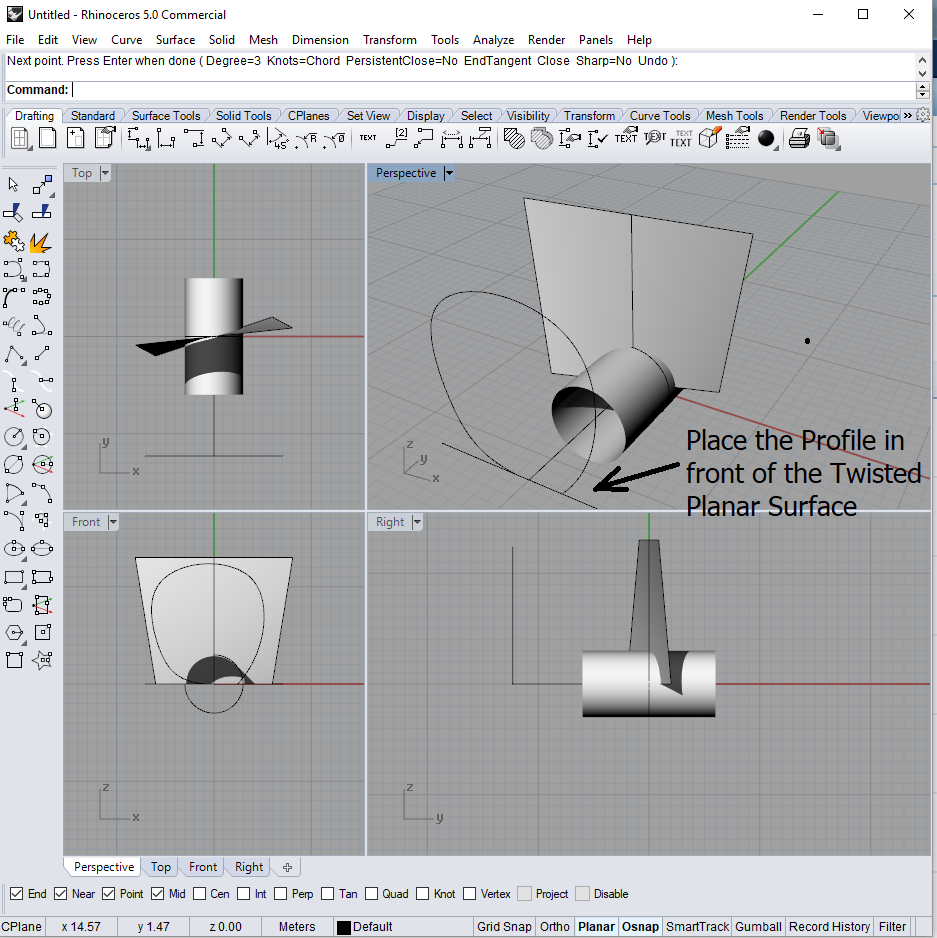Expand the Front viewport title menu arrow
Screen dimensions: 937x938
[113, 522]
